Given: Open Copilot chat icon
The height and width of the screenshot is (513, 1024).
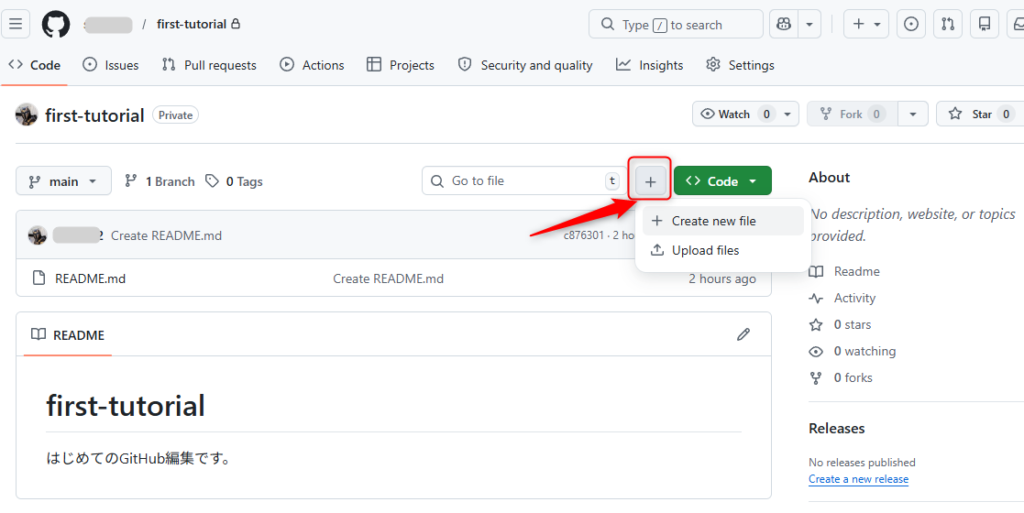Looking at the screenshot, I should 785,24.
